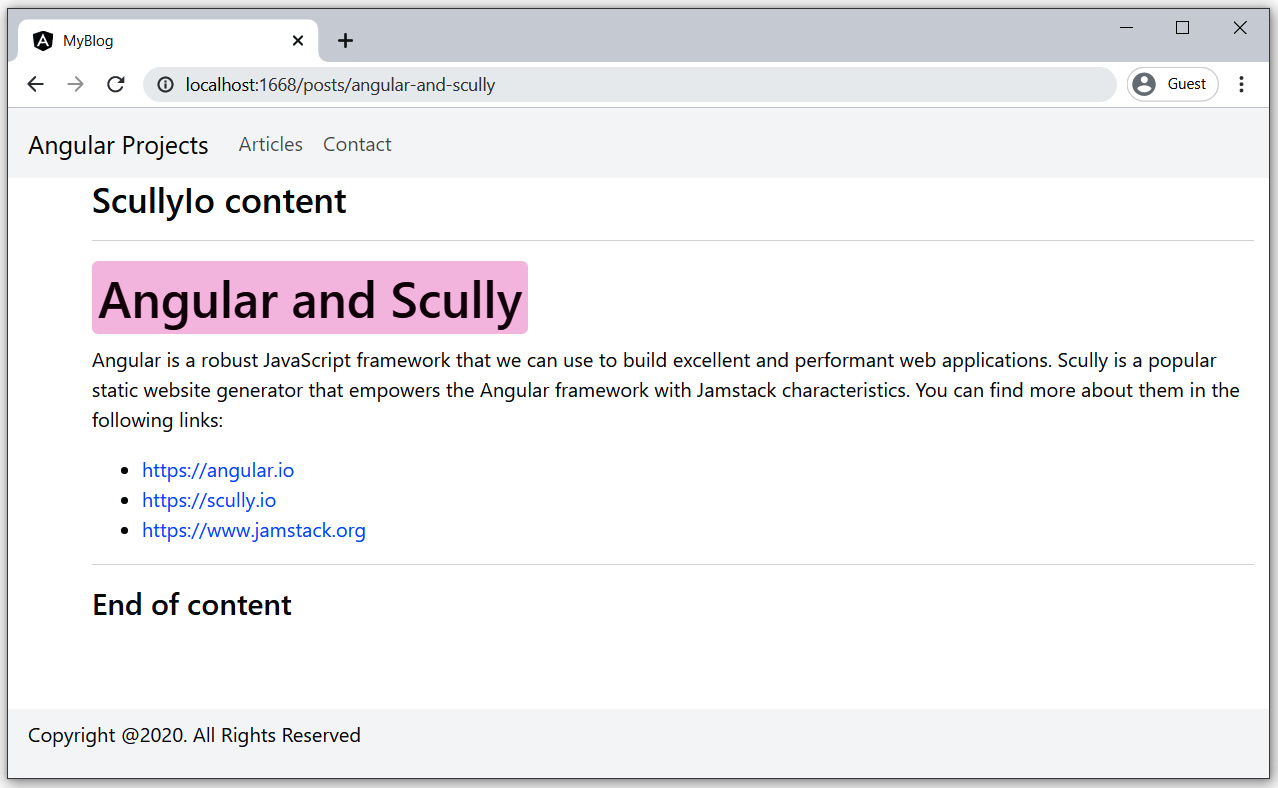
Task: Click the ScullyIo content heading
Action: 219,201
